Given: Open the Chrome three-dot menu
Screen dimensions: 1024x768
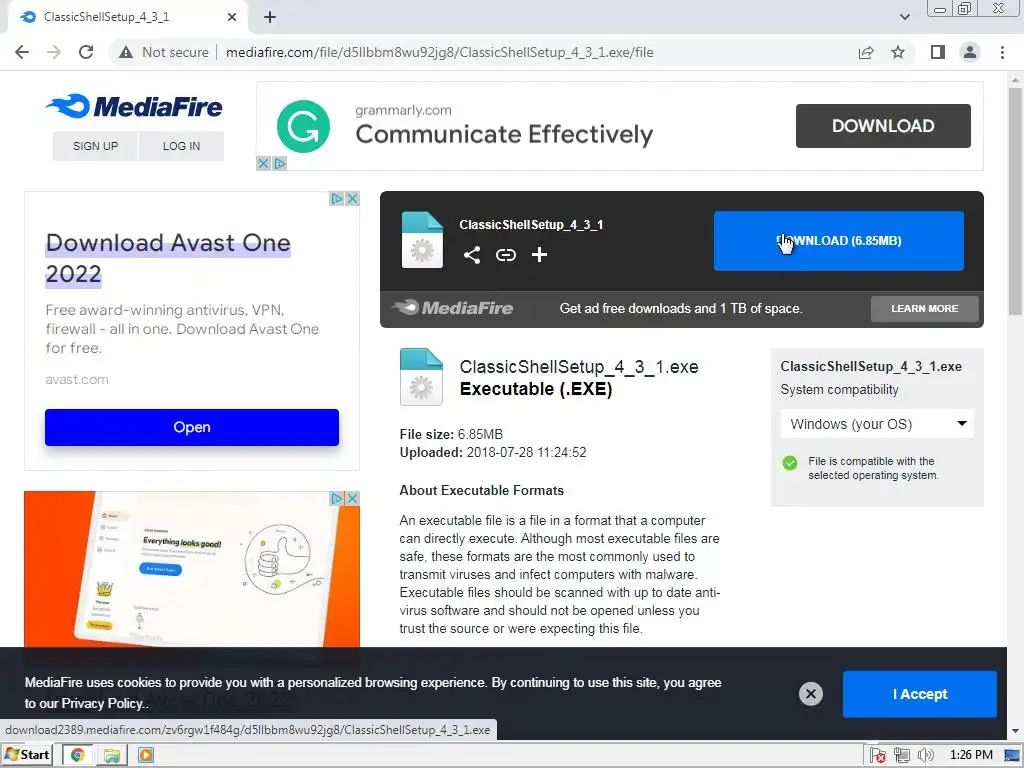Looking at the screenshot, I should pos(1002,52).
